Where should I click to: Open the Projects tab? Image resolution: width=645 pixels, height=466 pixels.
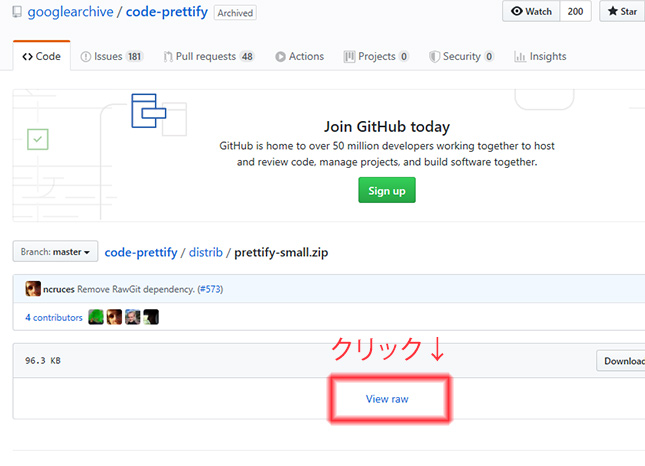pos(376,56)
